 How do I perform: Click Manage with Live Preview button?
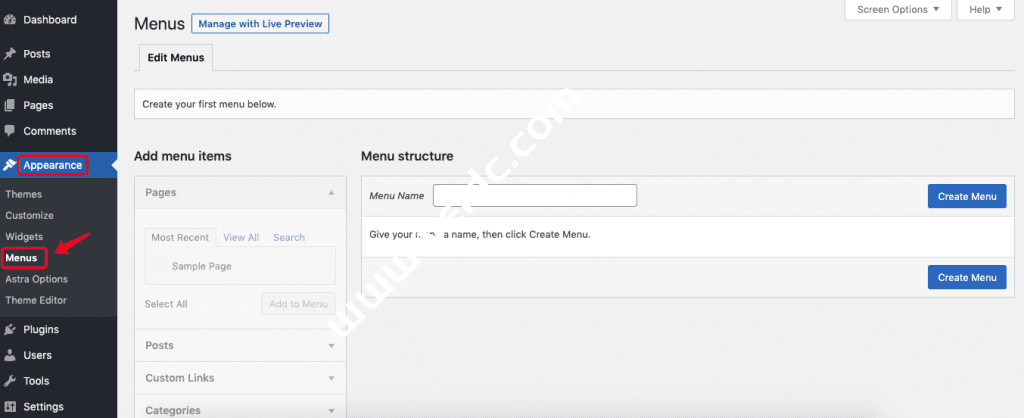click(x=260, y=23)
